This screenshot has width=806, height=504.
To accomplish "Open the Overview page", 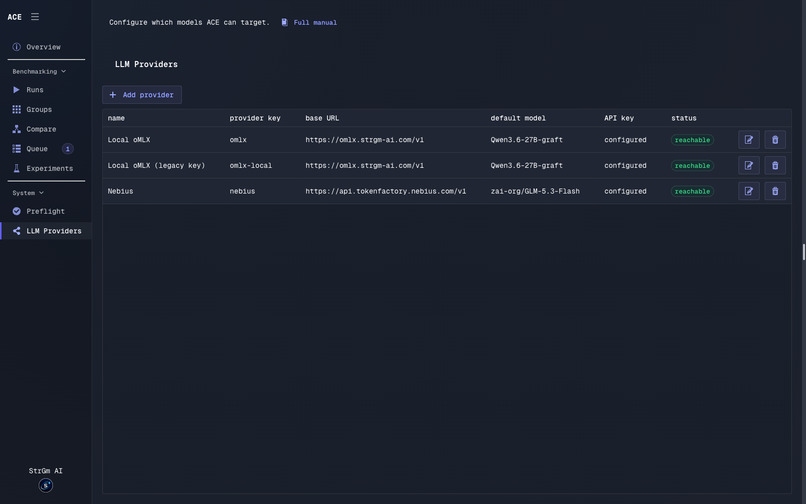I will pos(46,47).
